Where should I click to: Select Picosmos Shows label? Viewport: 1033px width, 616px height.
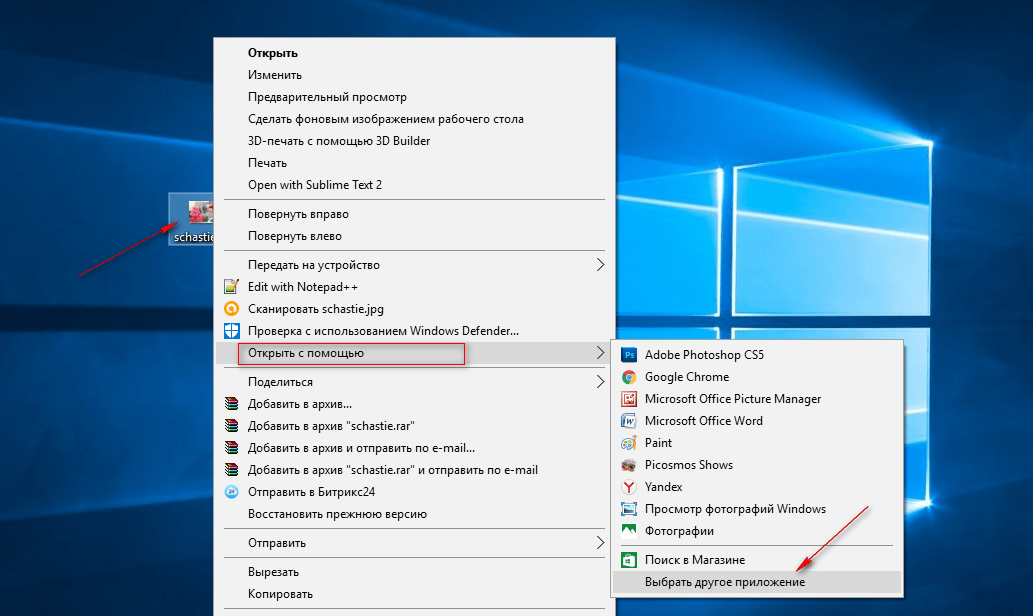coord(689,465)
